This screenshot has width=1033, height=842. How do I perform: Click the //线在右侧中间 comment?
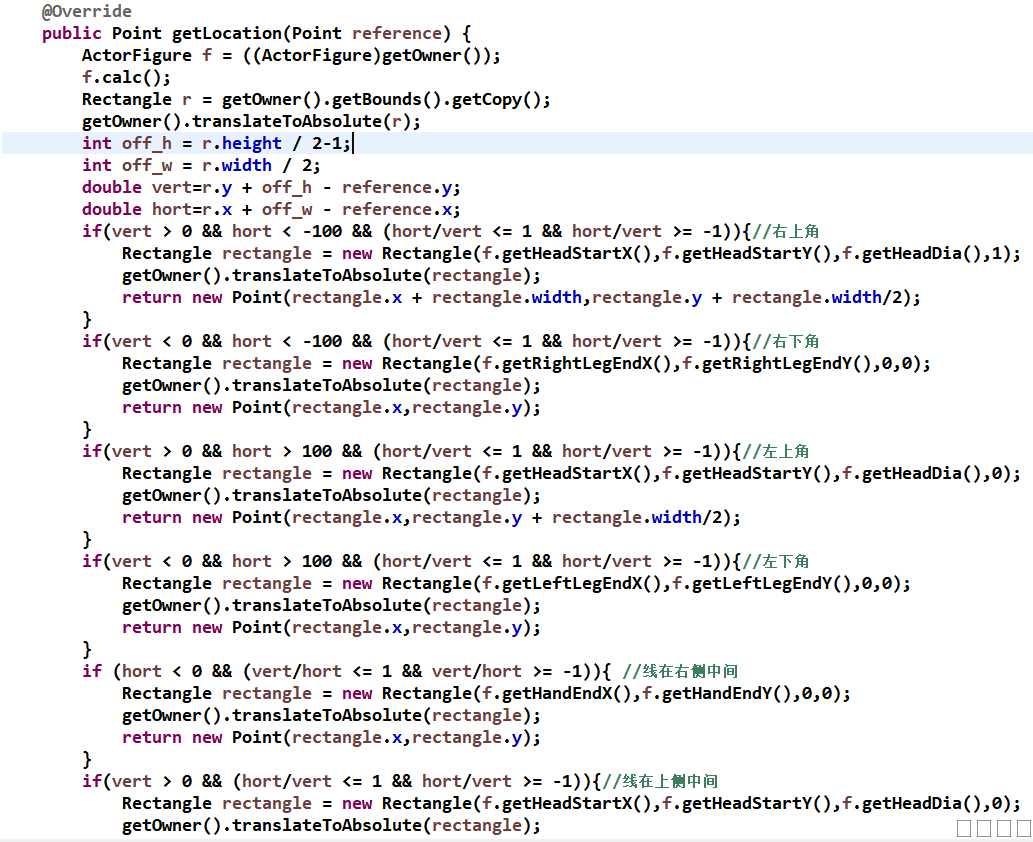point(680,672)
